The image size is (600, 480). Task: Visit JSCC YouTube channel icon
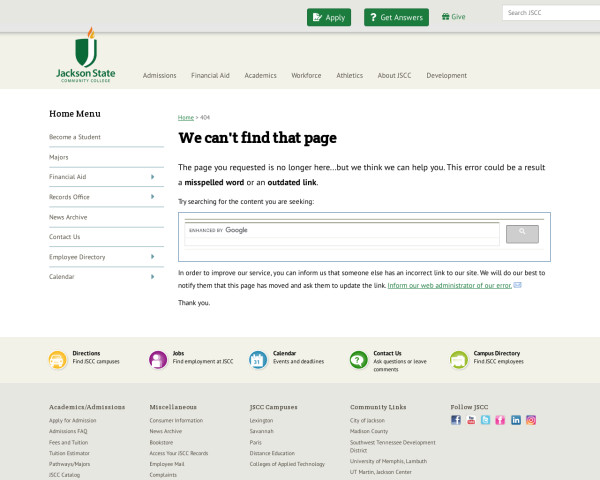(x=471, y=420)
